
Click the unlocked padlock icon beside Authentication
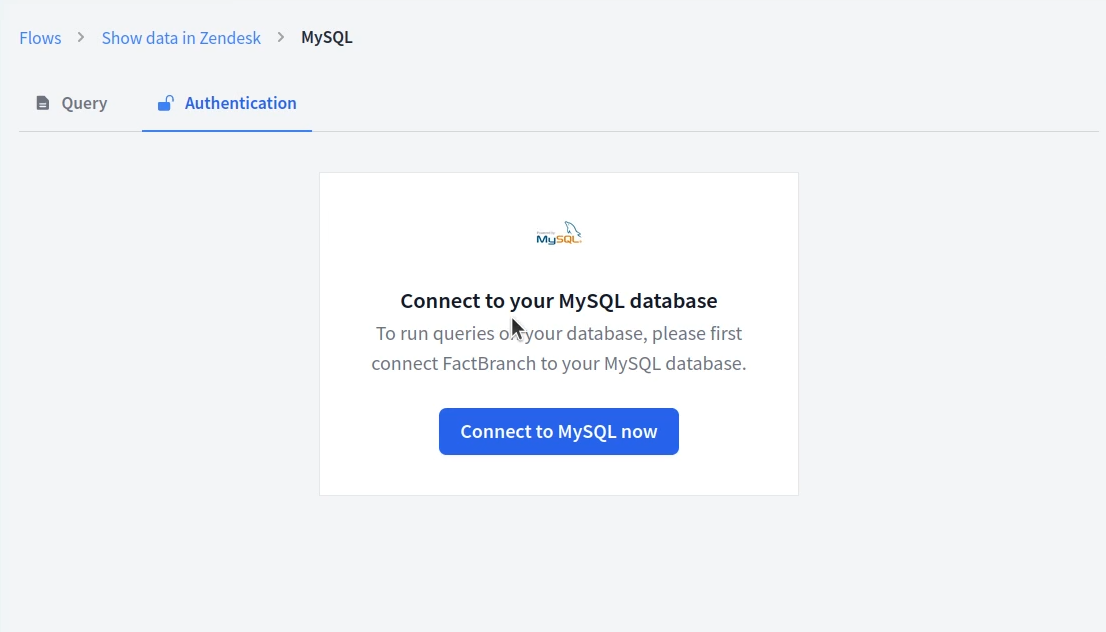pos(164,102)
